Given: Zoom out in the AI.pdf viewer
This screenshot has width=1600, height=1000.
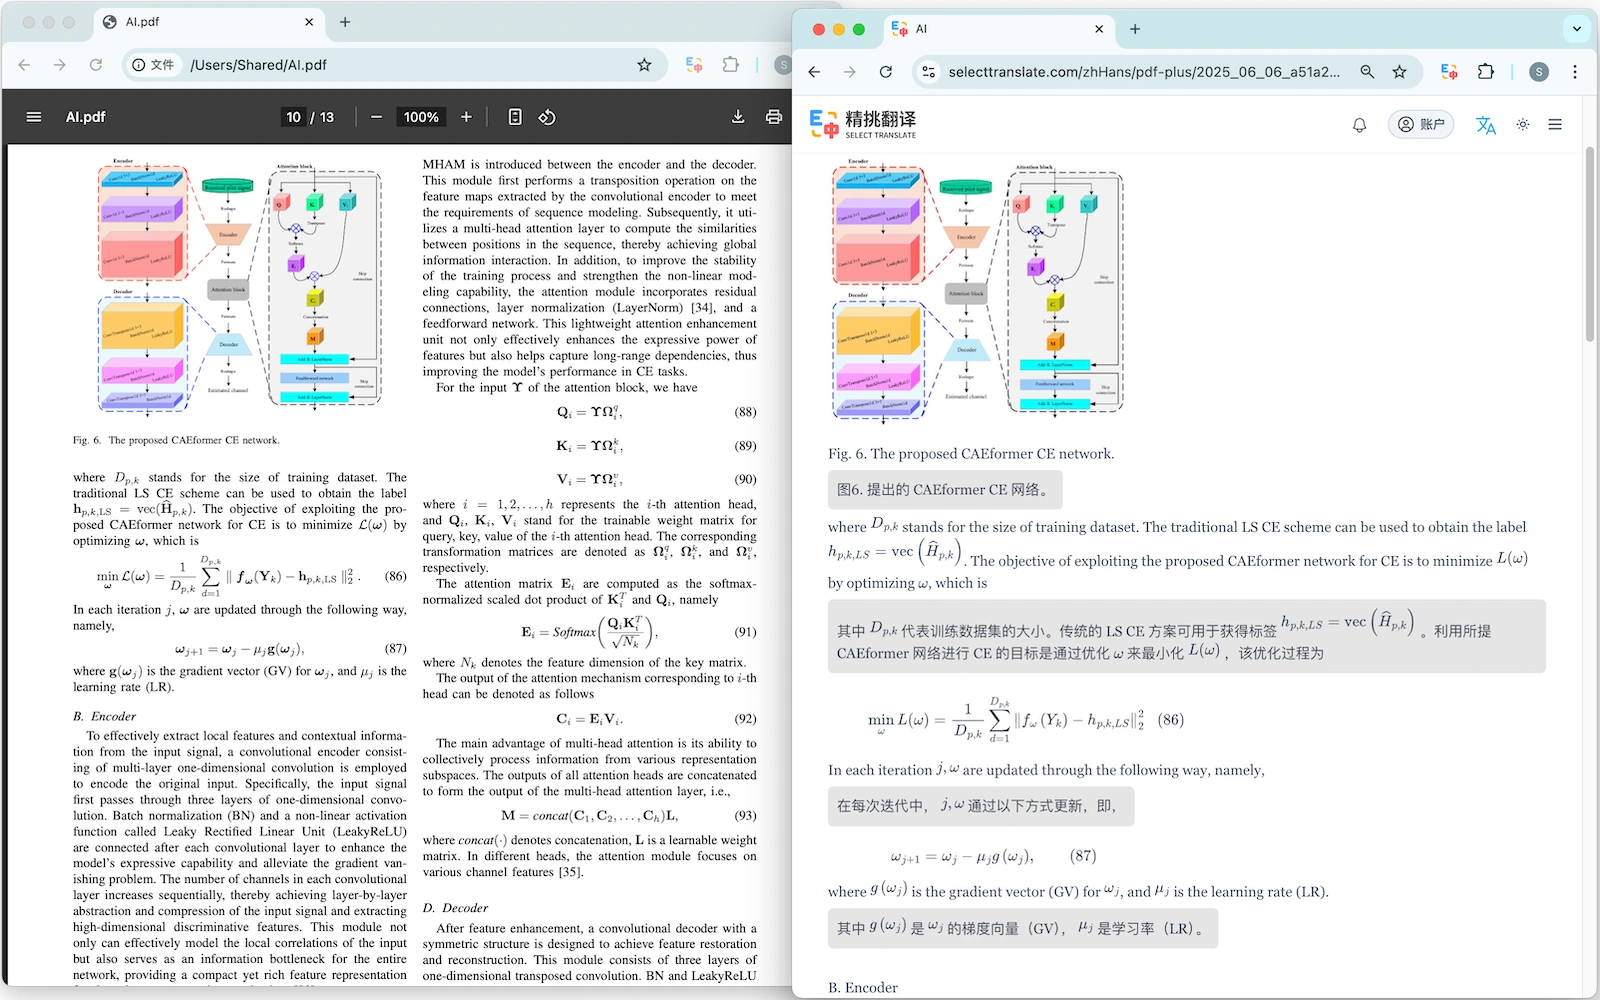Looking at the screenshot, I should click(376, 117).
